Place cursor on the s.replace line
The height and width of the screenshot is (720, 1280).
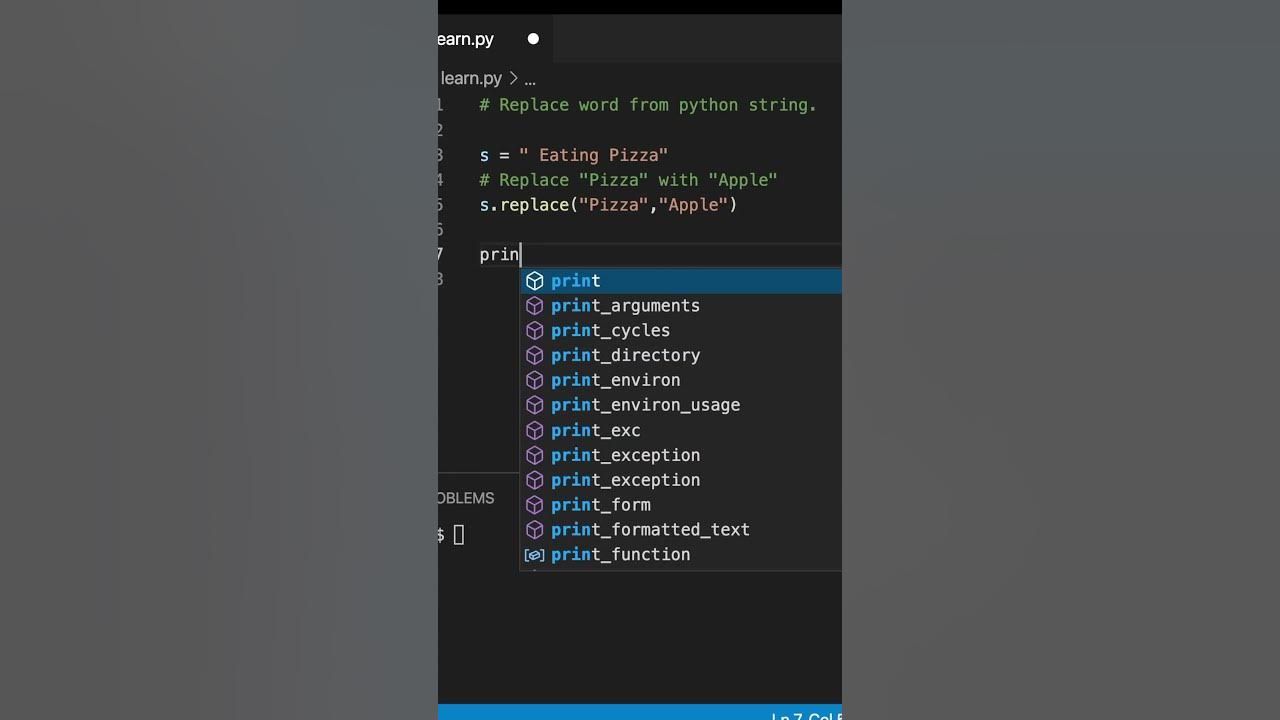608,205
